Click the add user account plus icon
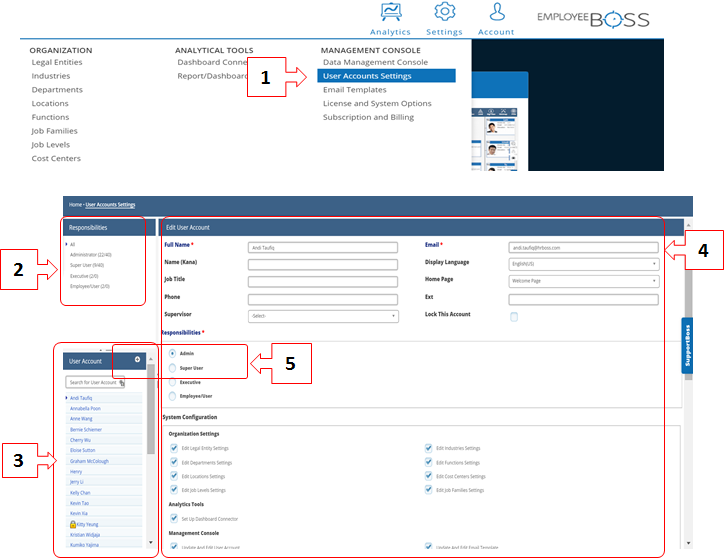 click(137, 359)
